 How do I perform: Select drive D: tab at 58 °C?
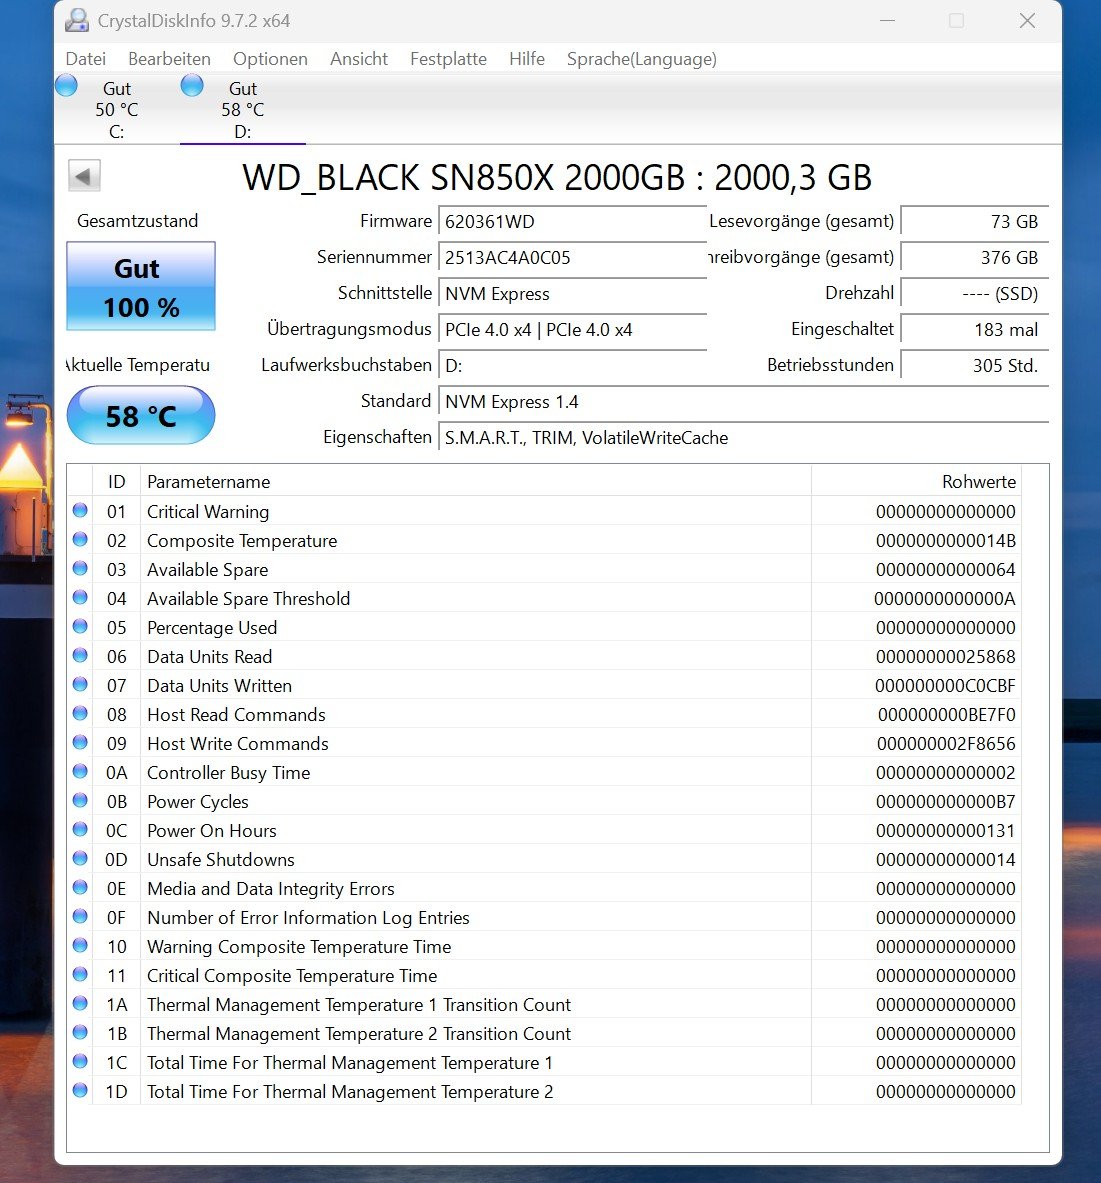pos(242,109)
